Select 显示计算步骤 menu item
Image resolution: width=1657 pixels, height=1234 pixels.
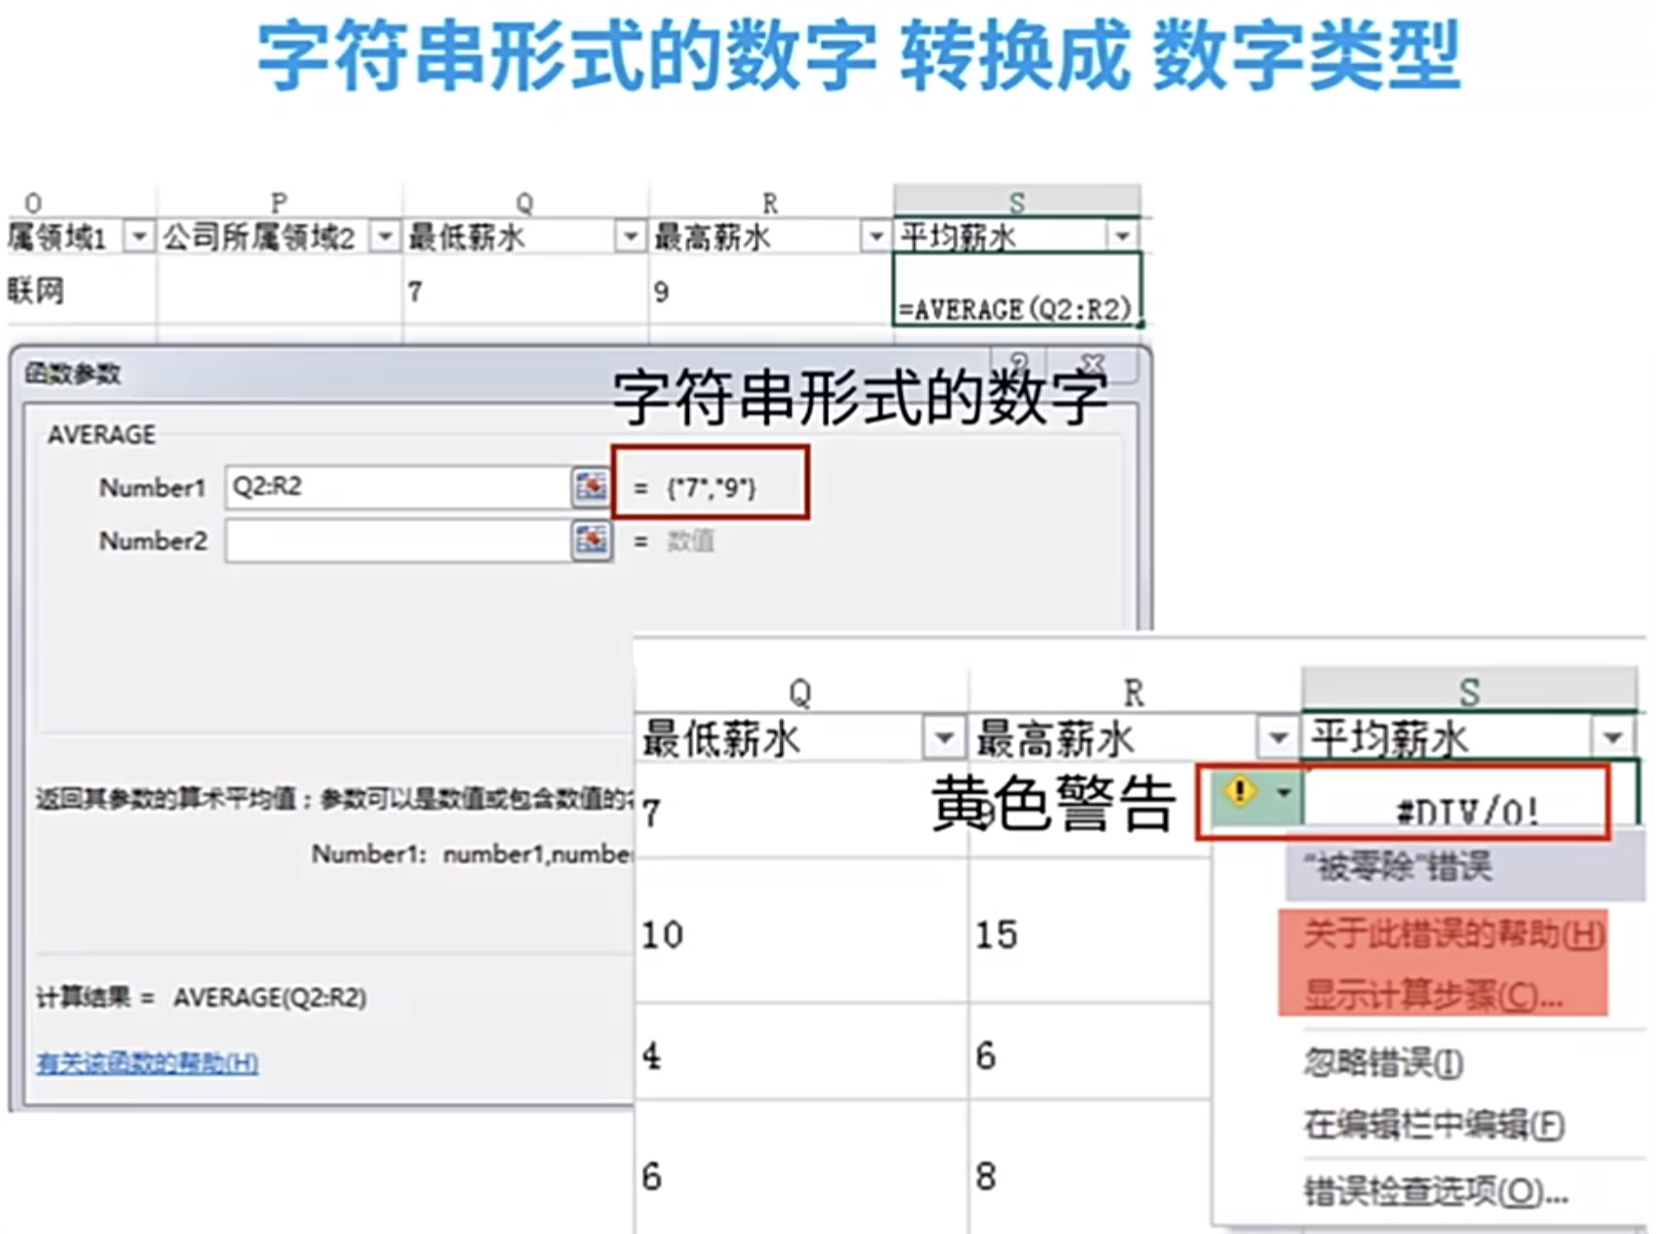[x=1433, y=995]
